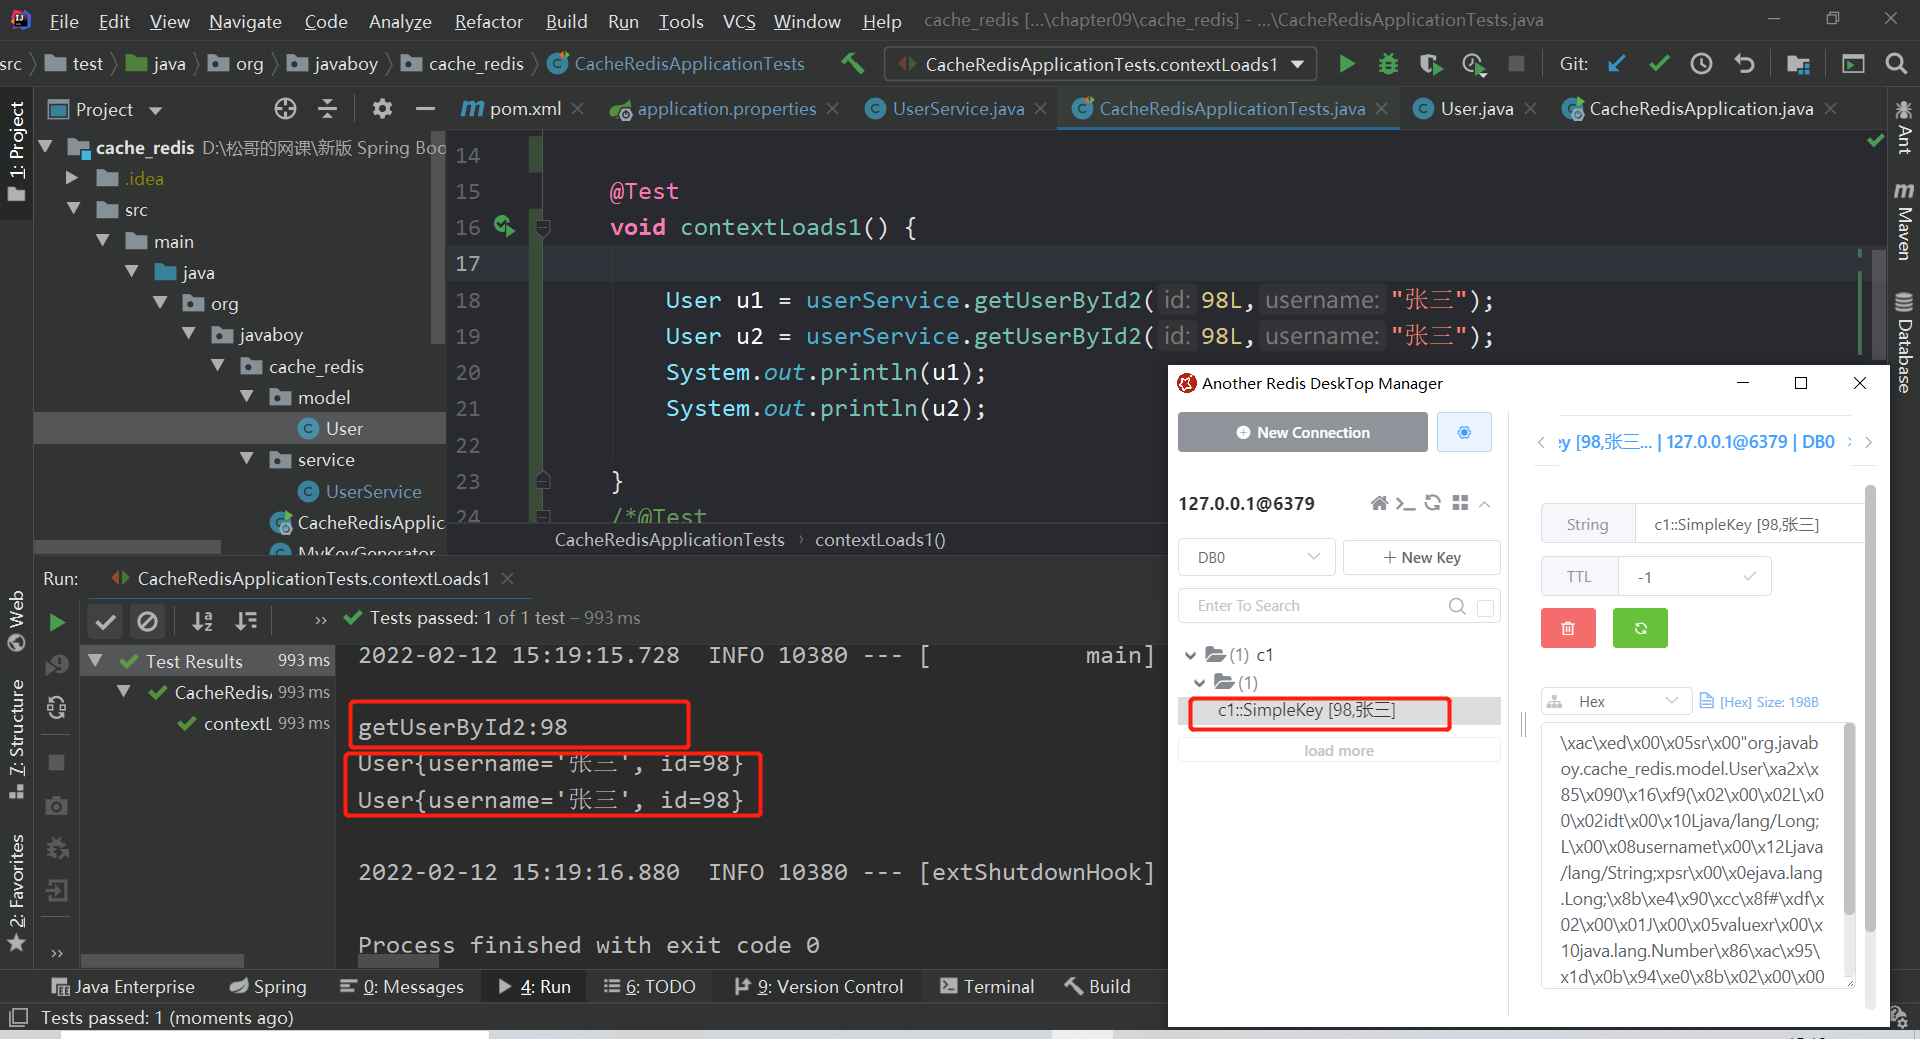Sort test results alphabetically
Screen dimensions: 1920x1039
[203, 621]
